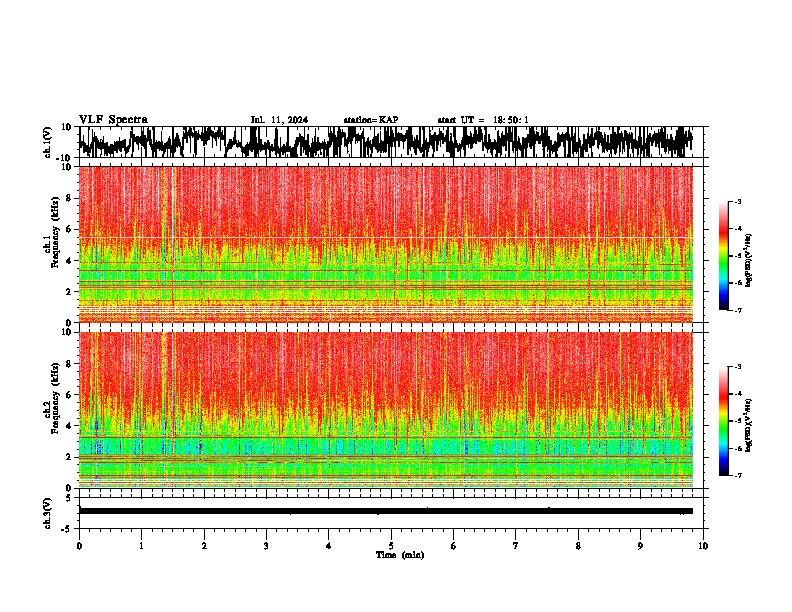This screenshot has height=612, width=792.
Task: Click the "ch.3(V)" axis label
Action: pyautogui.click(x=48, y=513)
